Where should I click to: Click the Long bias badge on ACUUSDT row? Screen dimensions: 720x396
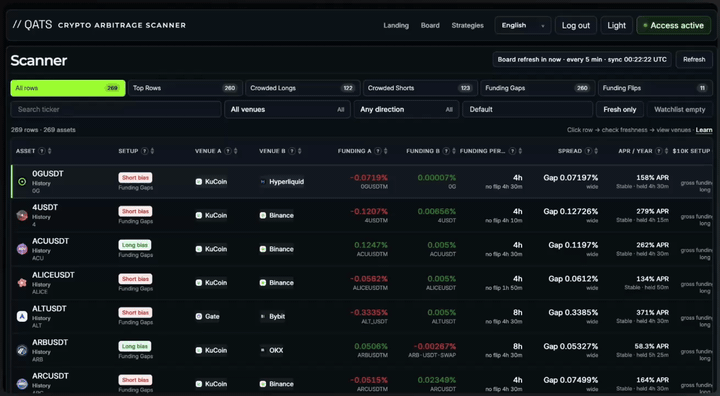[135, 245]
